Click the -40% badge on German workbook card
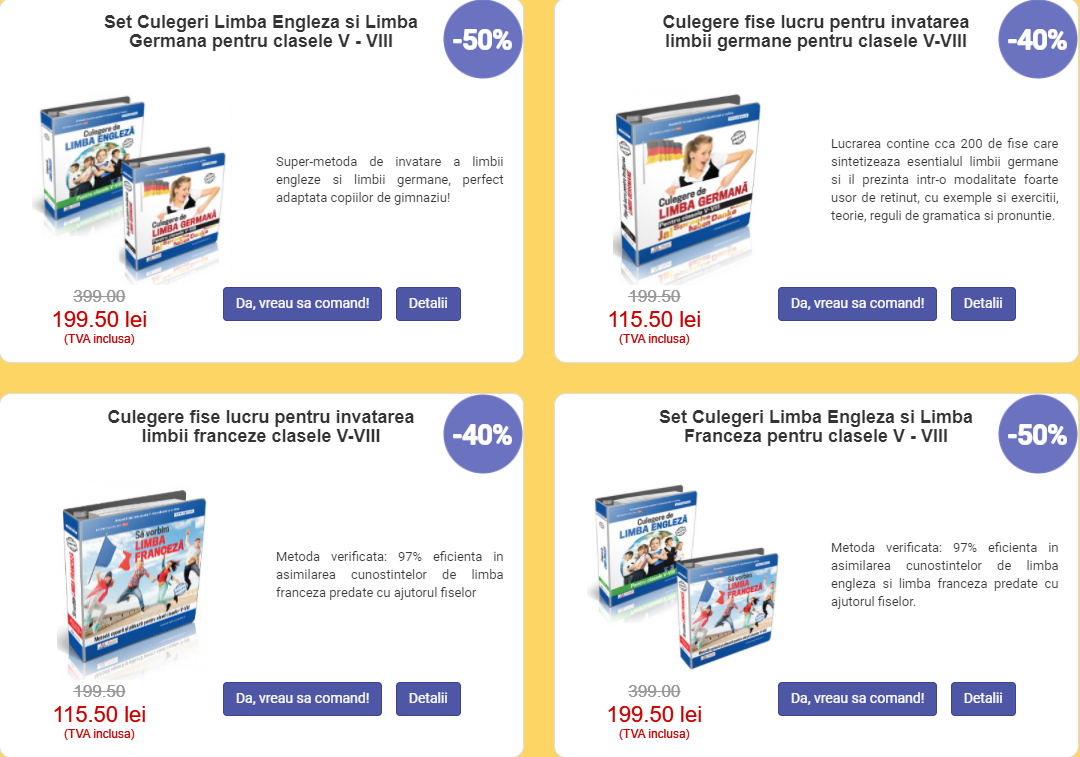 point(1037,39)
